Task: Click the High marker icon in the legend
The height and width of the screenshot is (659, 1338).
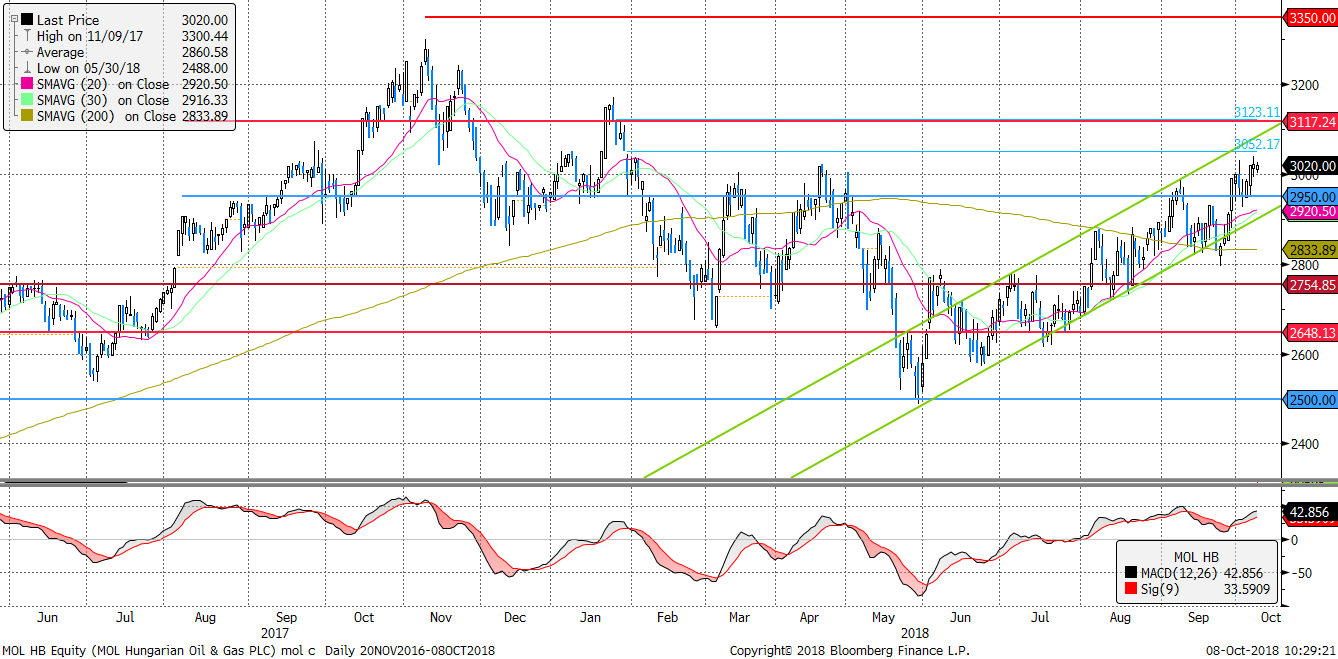Action: [x=26, y=36]
